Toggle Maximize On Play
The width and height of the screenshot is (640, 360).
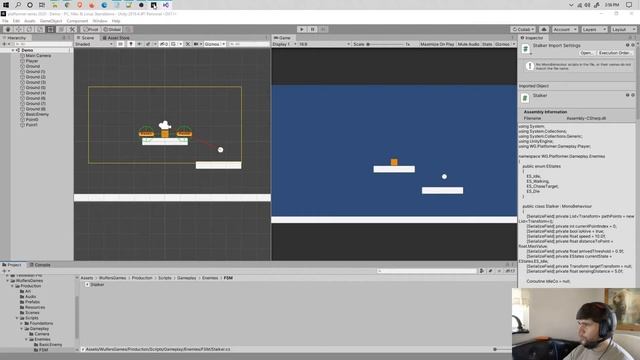point(437,44)
